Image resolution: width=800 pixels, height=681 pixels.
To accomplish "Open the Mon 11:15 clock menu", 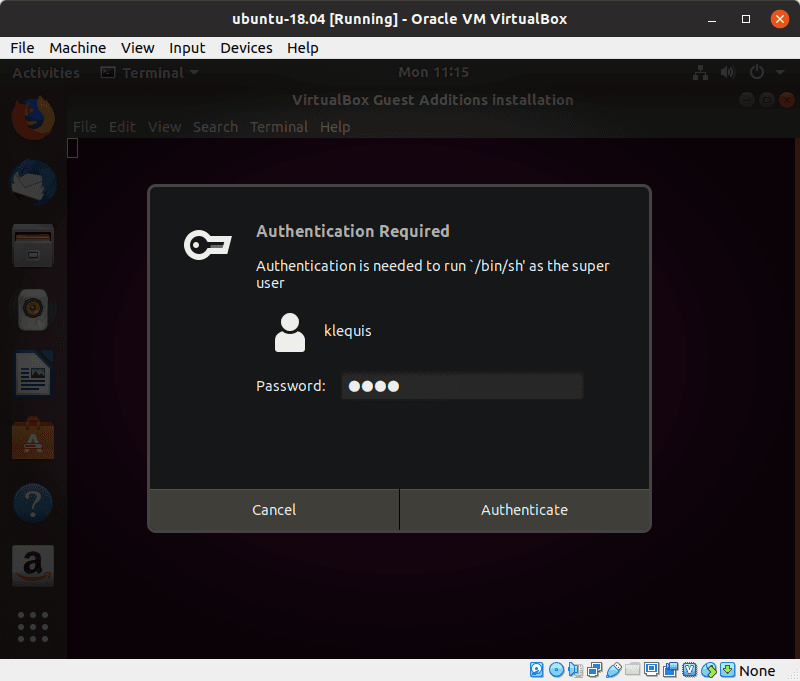I will (x=433, y=72).
